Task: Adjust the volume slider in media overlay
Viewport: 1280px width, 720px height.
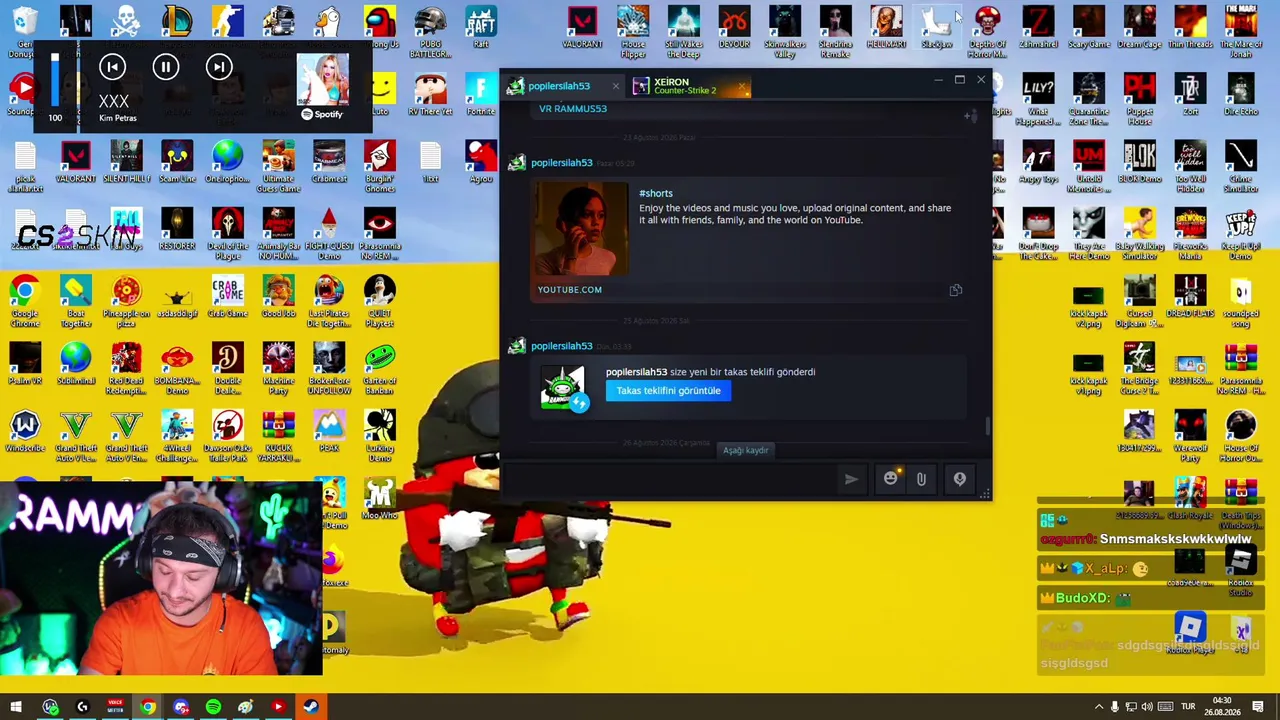Action: 55,80
